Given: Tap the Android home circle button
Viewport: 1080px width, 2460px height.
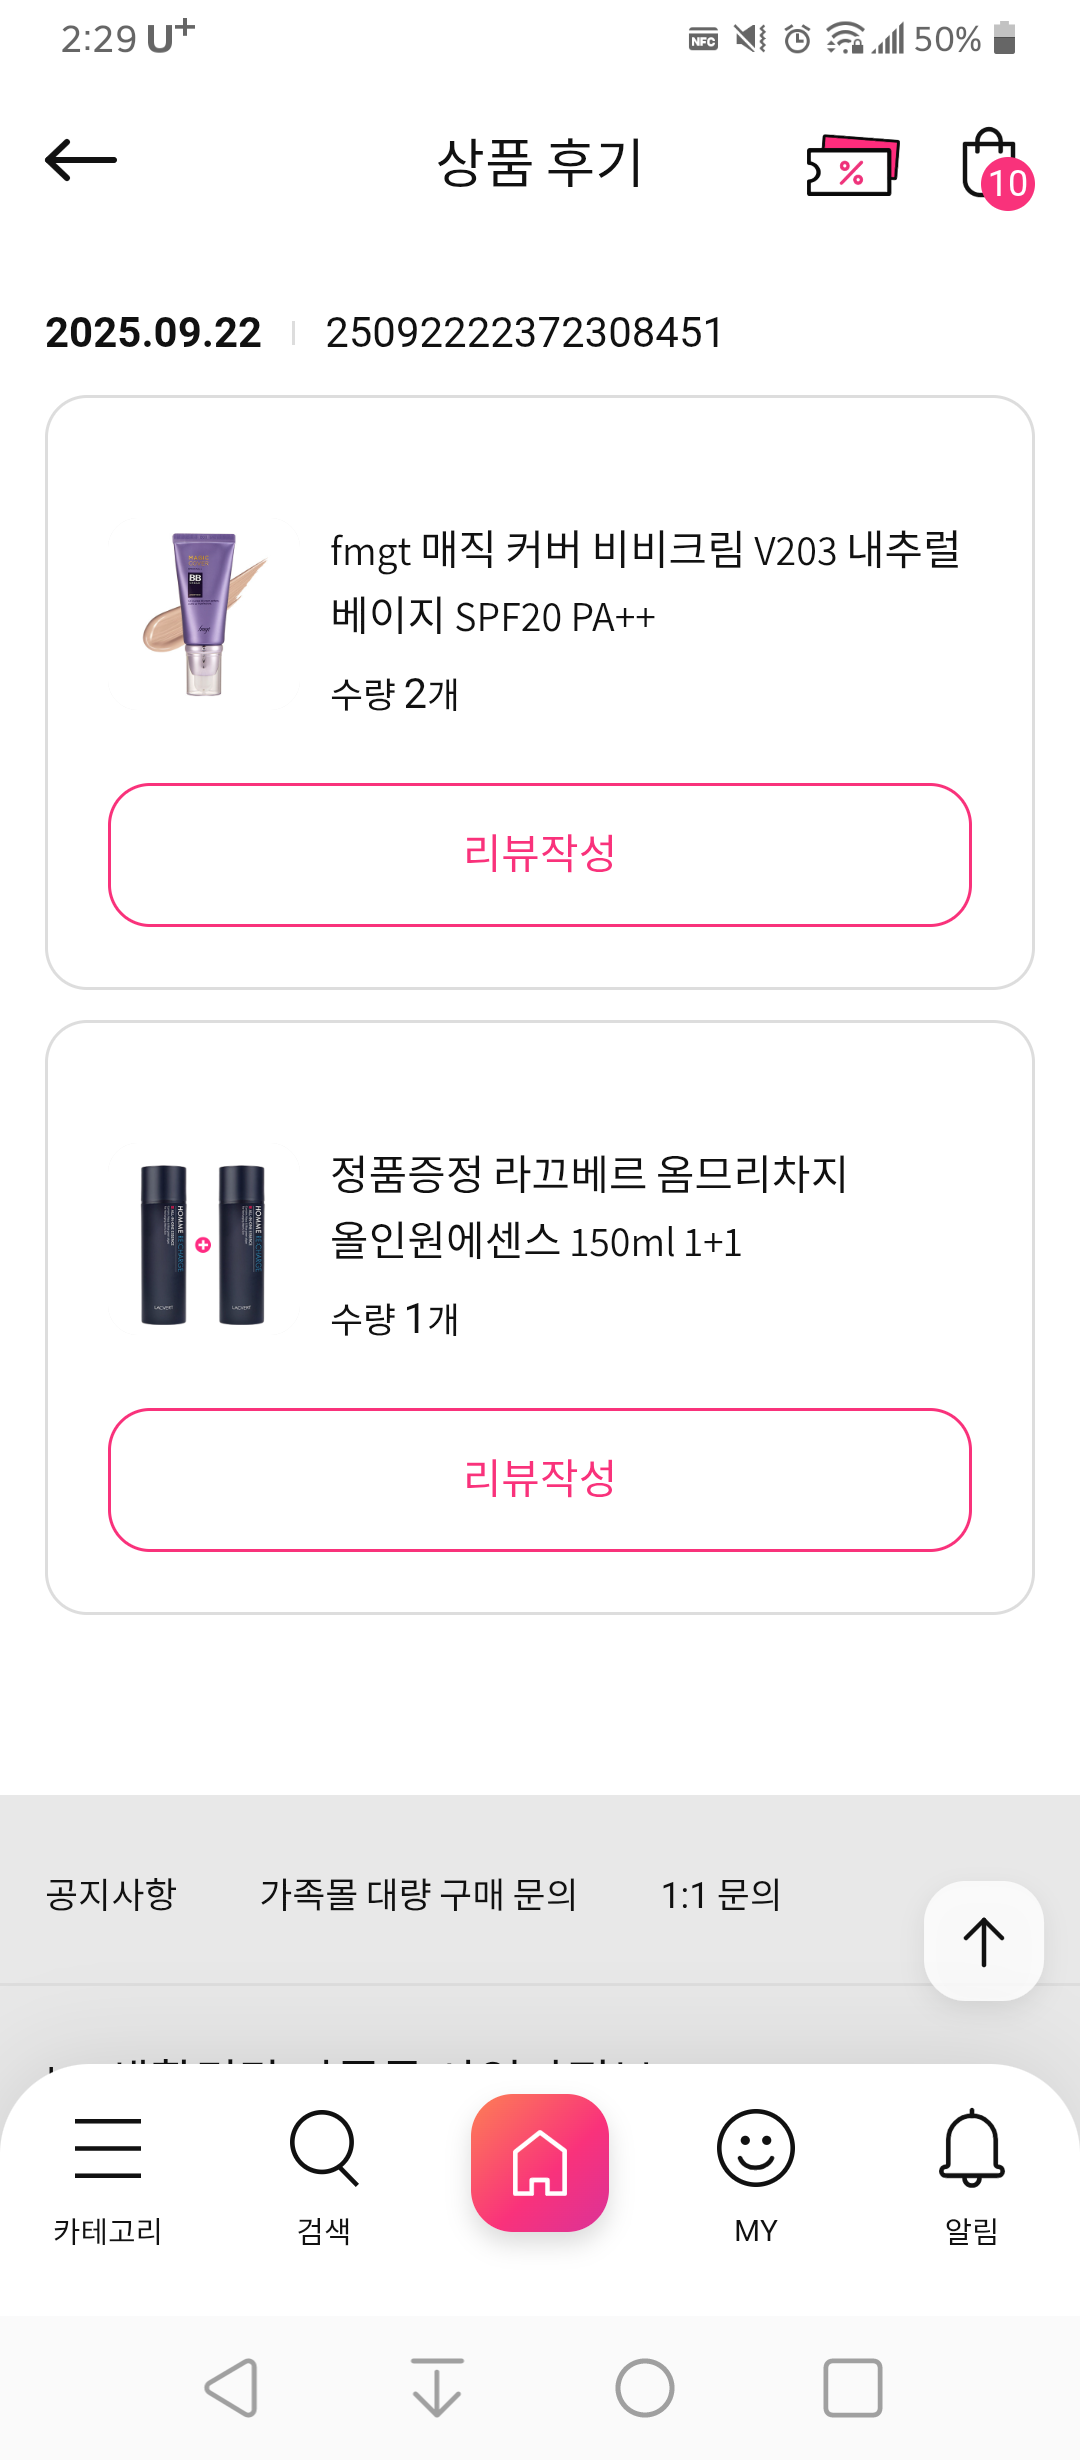Looking at the screenshot, I should (x=645, y=2388).
